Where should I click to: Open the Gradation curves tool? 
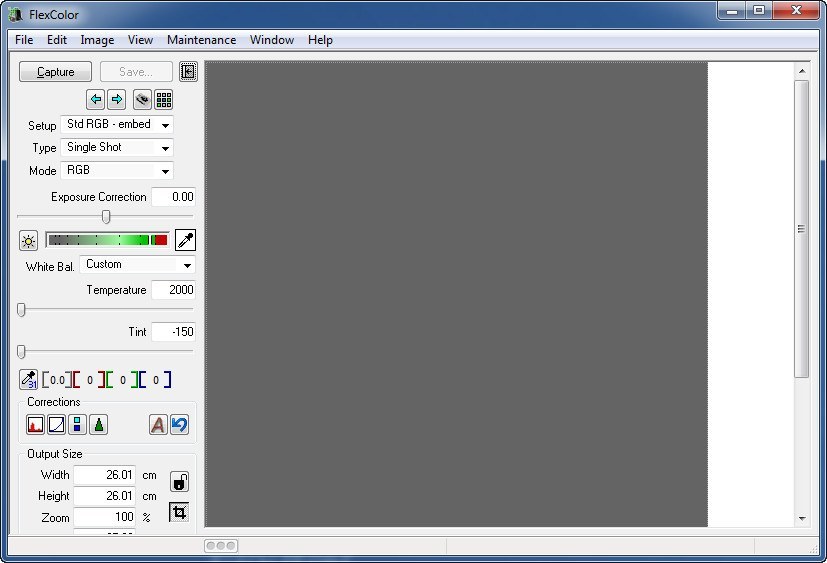coord(56,425)
